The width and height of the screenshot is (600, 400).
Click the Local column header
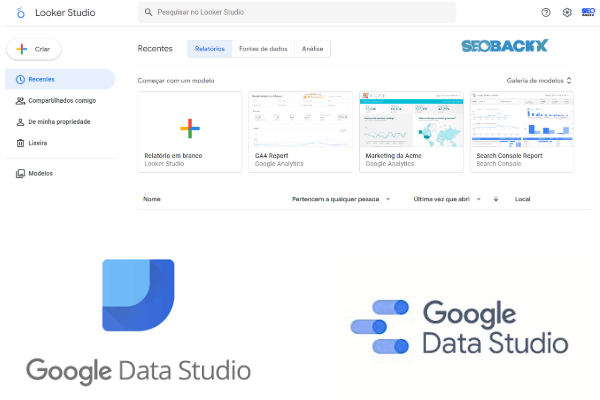coord(522,199)
